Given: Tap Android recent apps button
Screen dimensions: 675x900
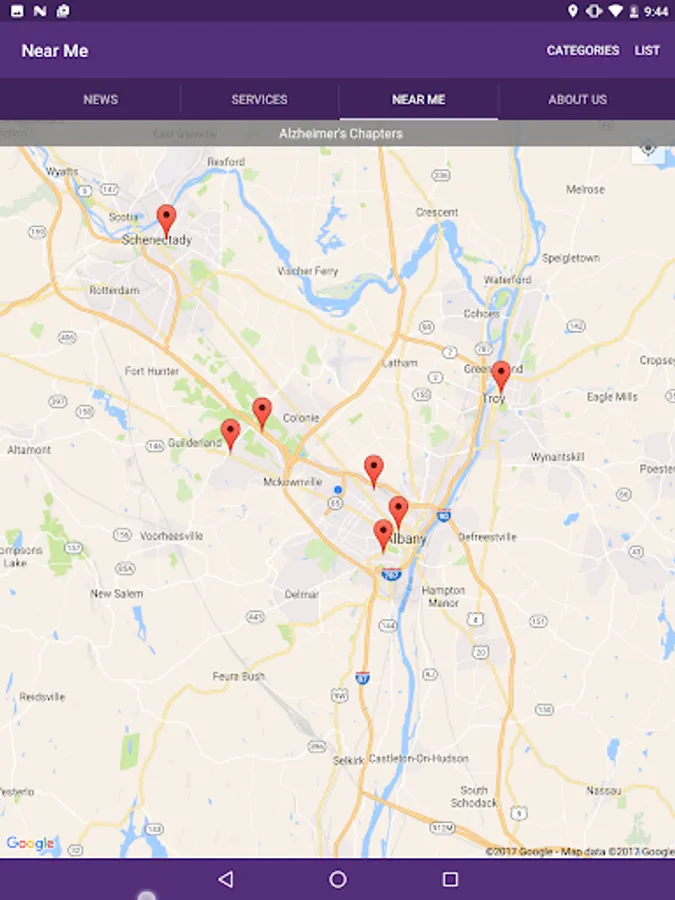Looking at the screenshot, I should click(x=451, y=879).
